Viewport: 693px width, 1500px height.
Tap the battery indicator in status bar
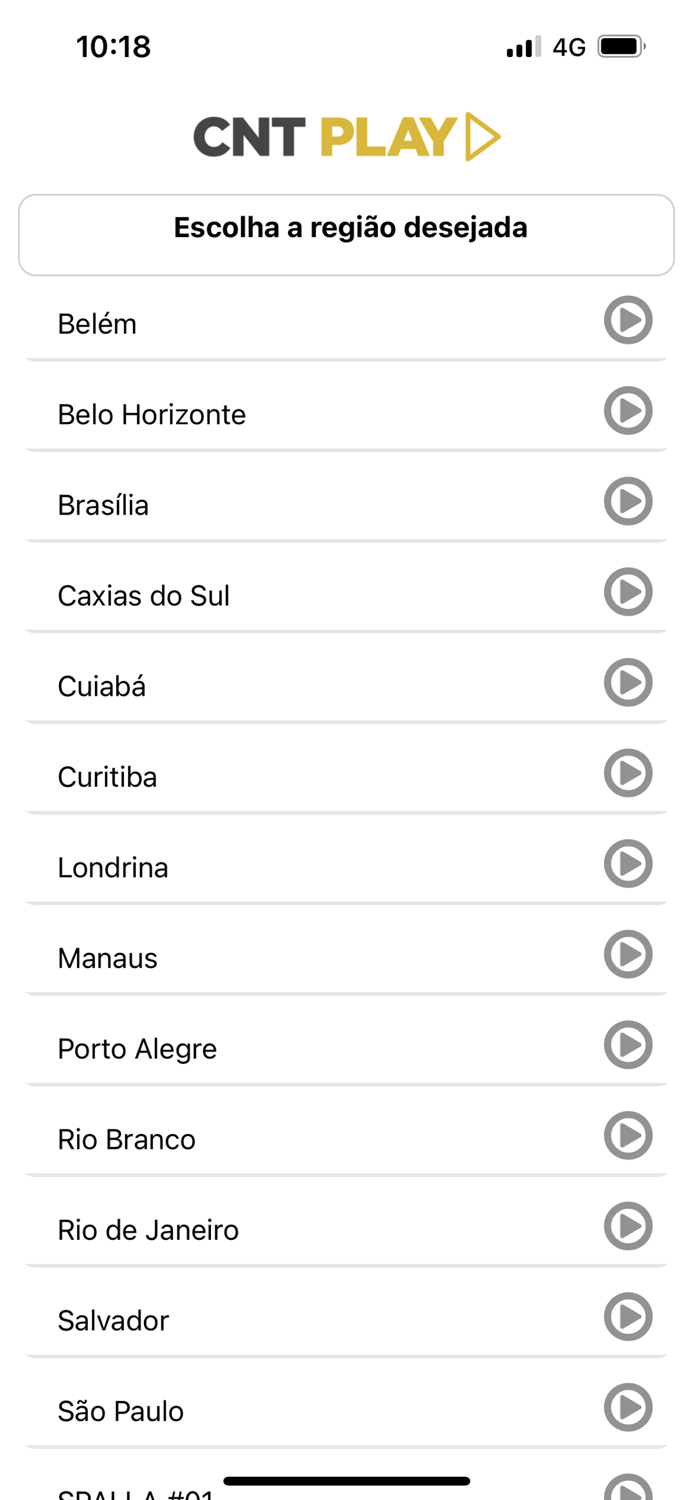pyautogui.click(x=621, y=47)
